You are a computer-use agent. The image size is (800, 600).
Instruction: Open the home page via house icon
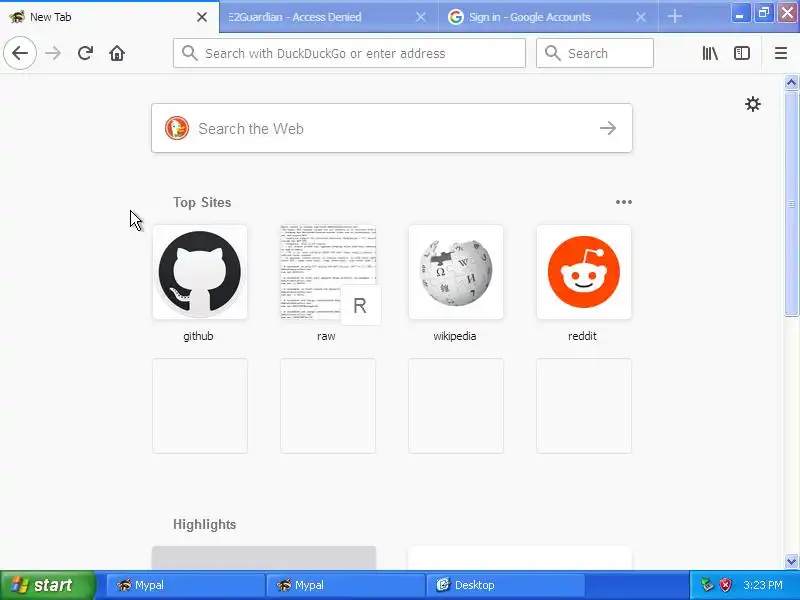pos(117,53)
